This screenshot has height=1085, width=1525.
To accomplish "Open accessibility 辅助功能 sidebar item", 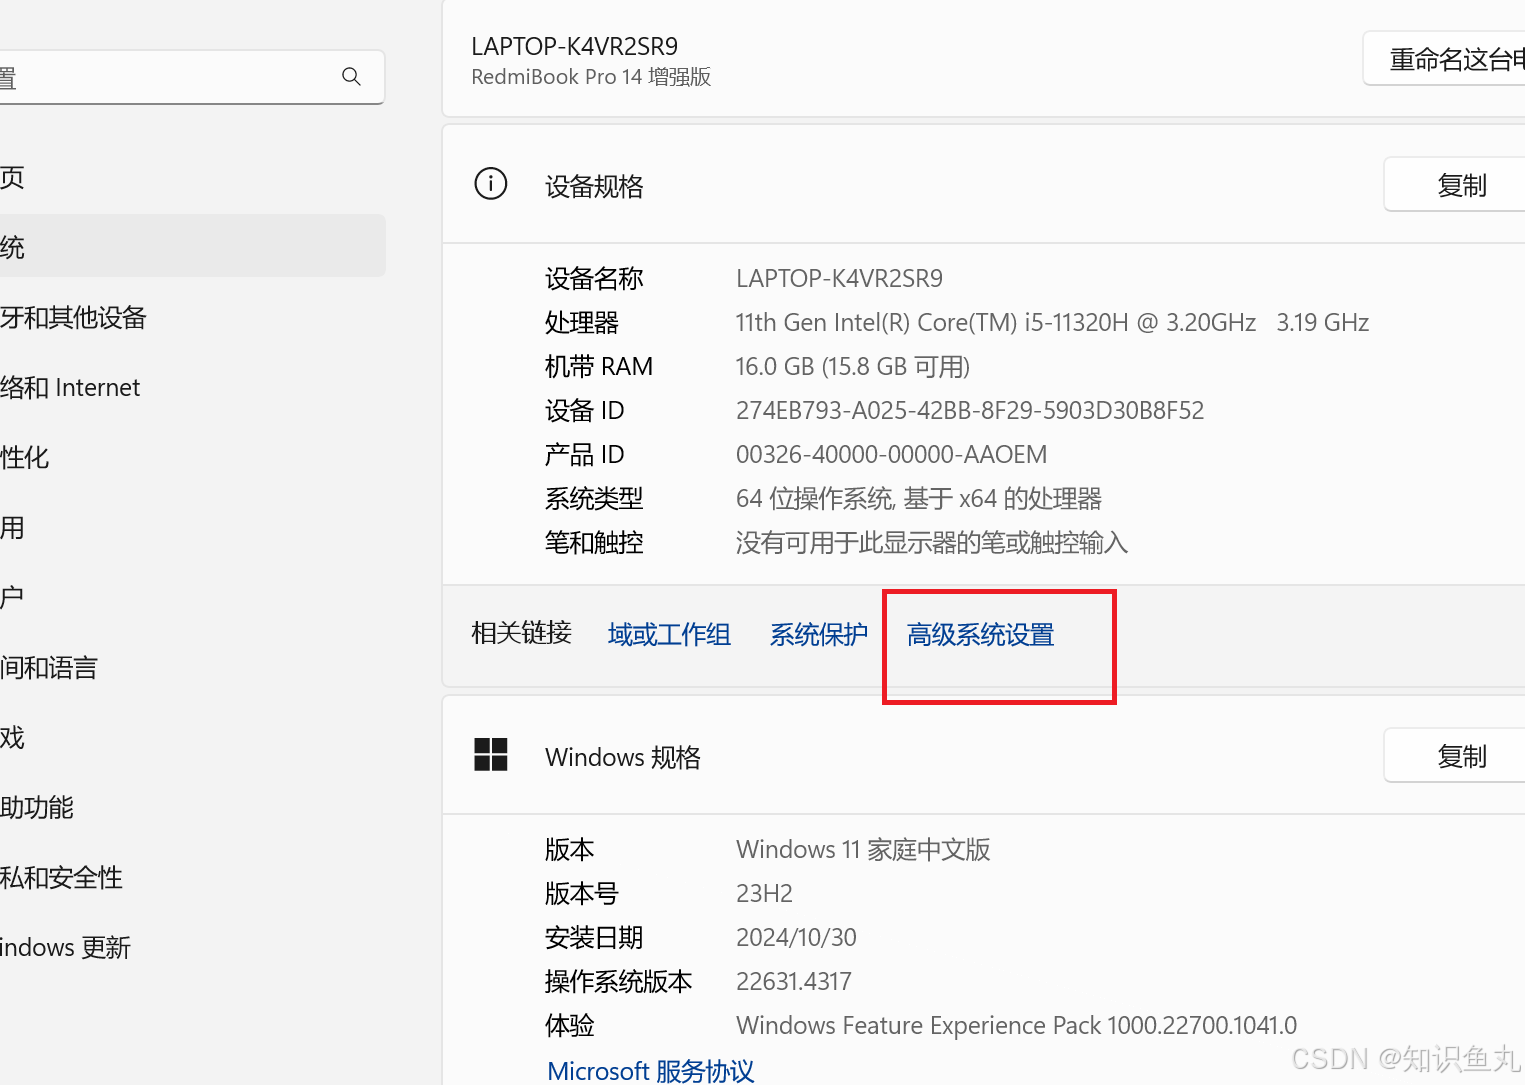I will [192, 808].
